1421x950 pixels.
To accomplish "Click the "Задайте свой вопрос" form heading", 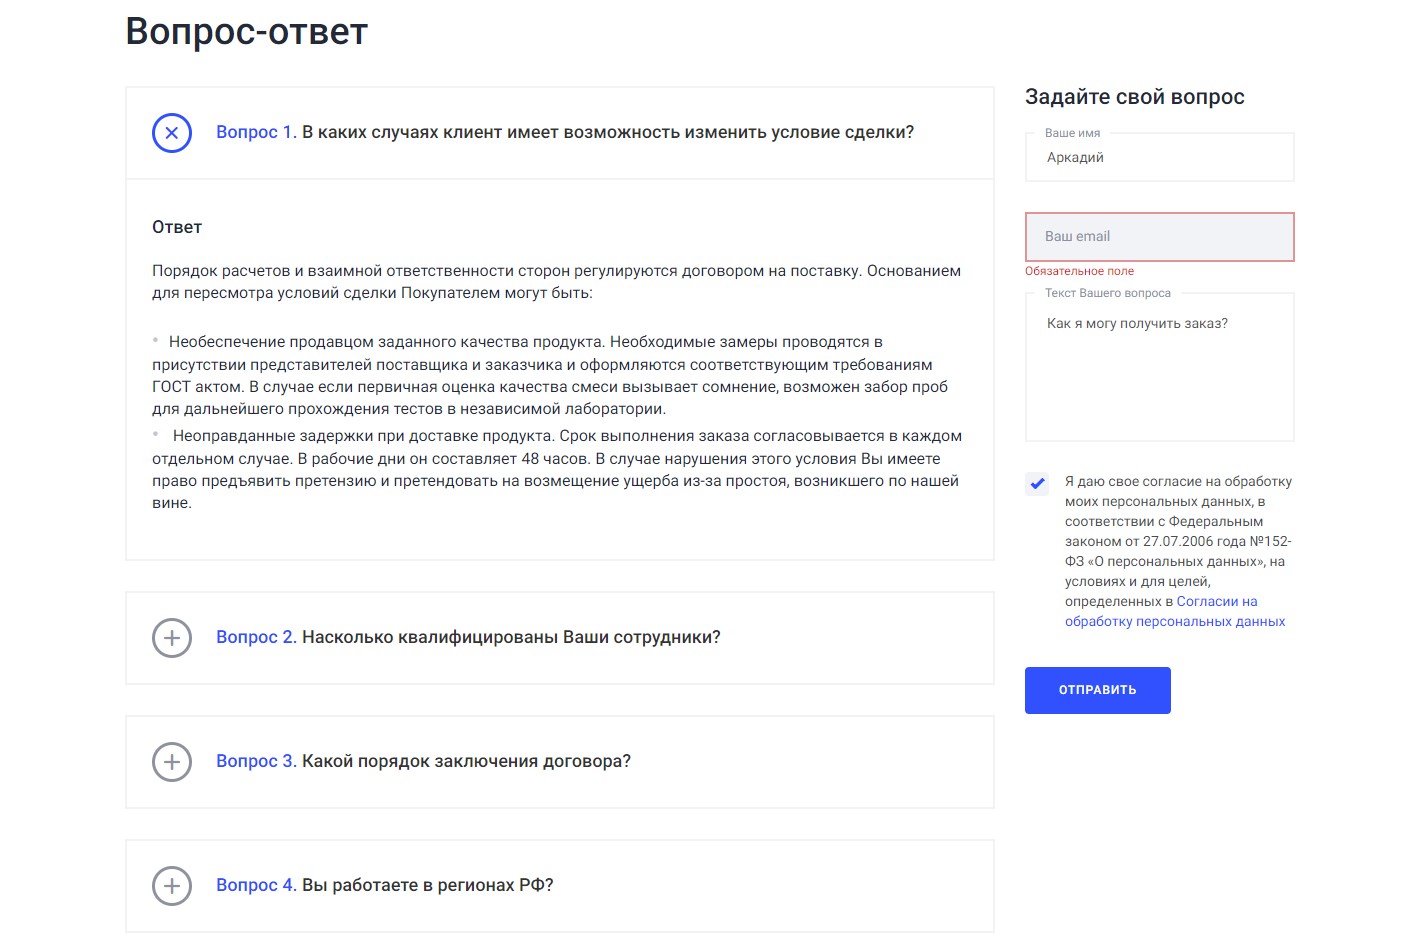I will coord(1134,97).
